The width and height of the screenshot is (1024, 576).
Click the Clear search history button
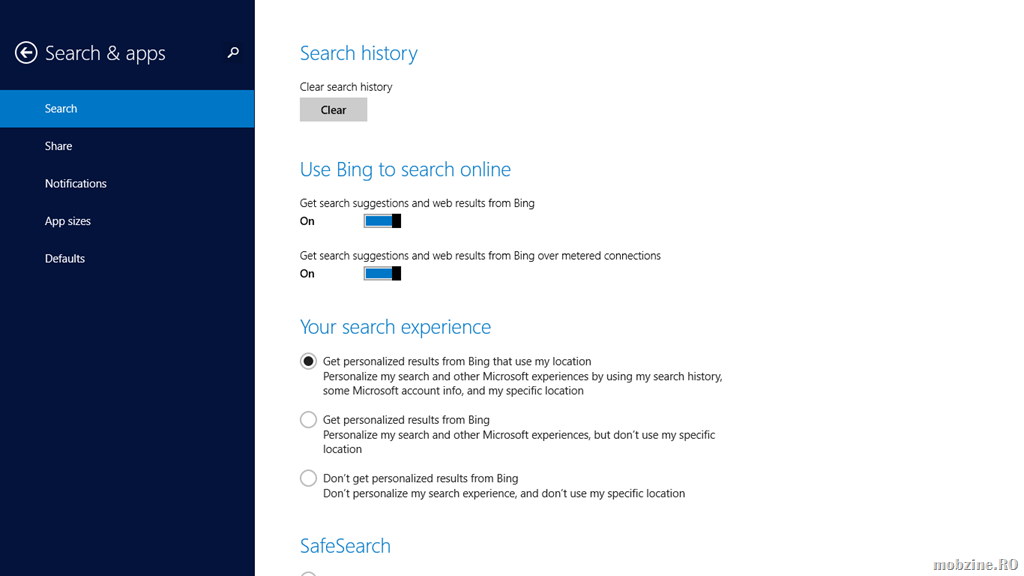tap(333, 110)
